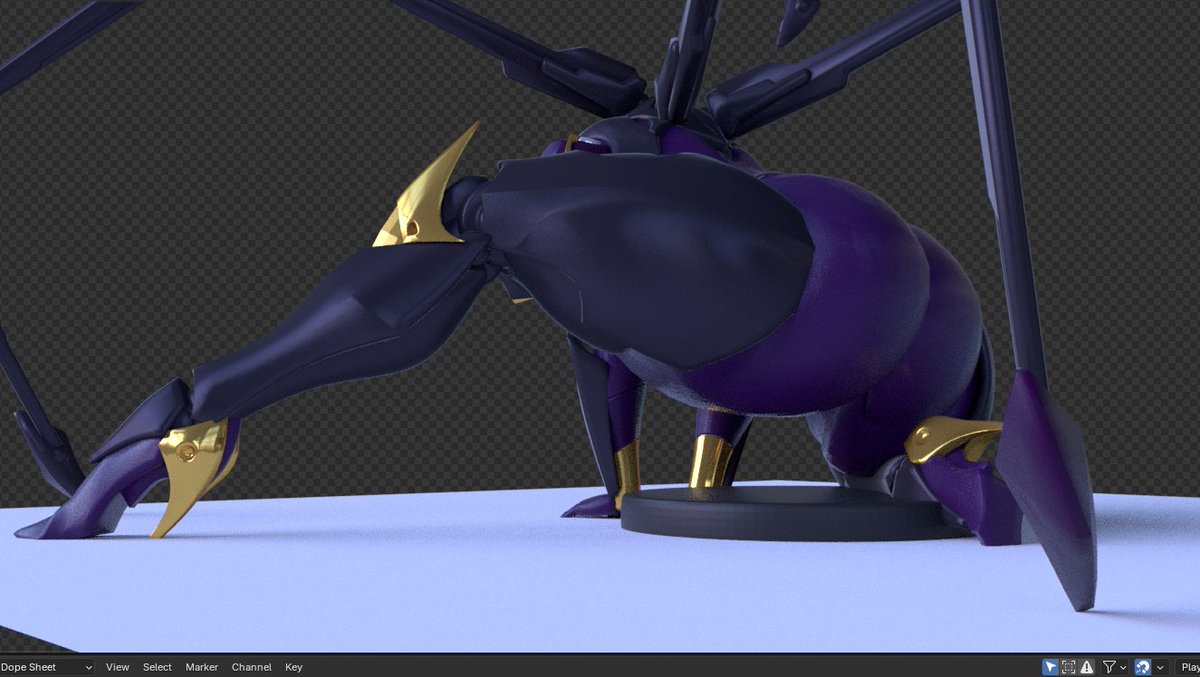Open the Dope Sheet mode dropdown

point(47,667)
